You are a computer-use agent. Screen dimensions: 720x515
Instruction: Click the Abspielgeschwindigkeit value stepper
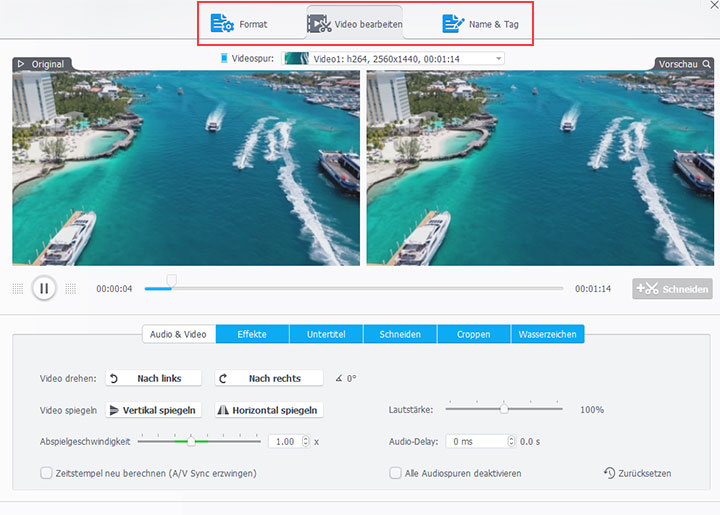(304, 441)
